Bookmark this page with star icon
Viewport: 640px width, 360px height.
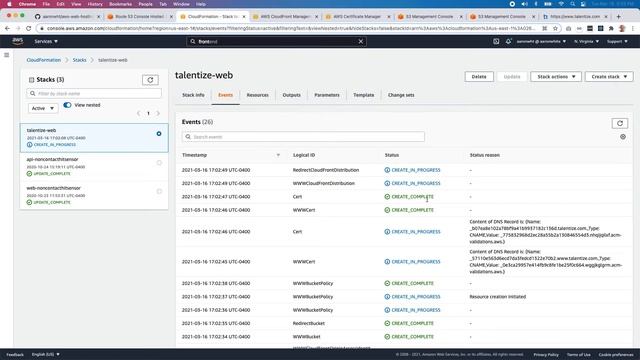click(x=555, y=28)
